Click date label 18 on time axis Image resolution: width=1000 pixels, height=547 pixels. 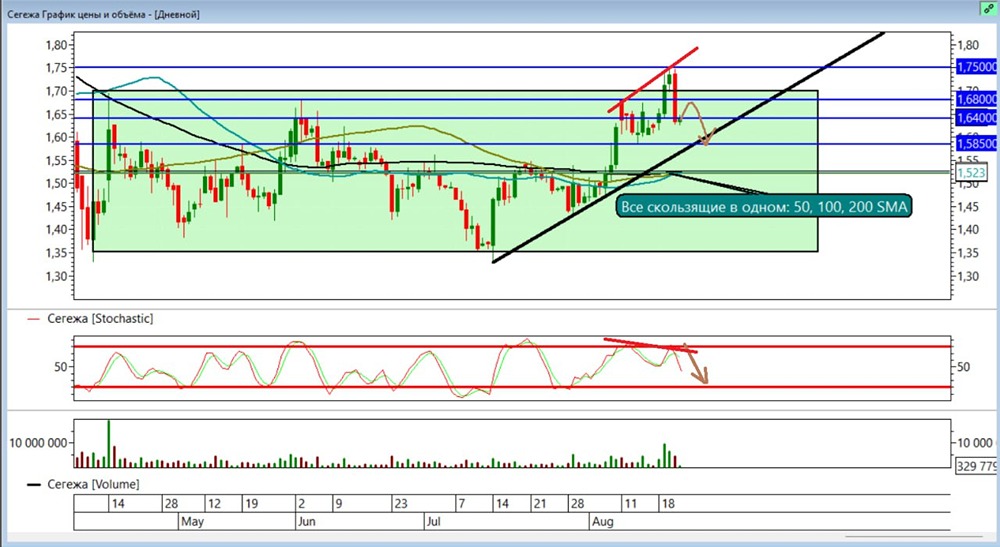point(668,504)
